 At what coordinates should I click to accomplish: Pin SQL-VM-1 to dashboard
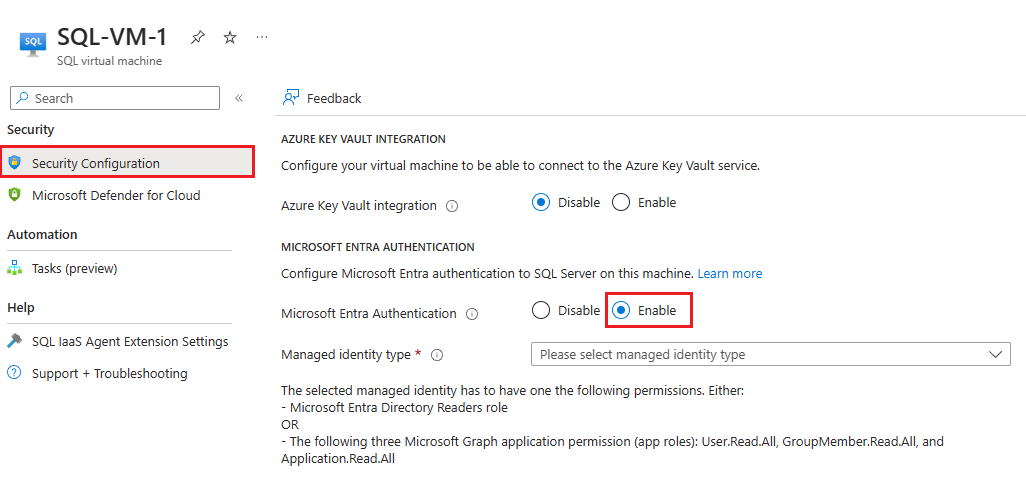pos(198,37)
